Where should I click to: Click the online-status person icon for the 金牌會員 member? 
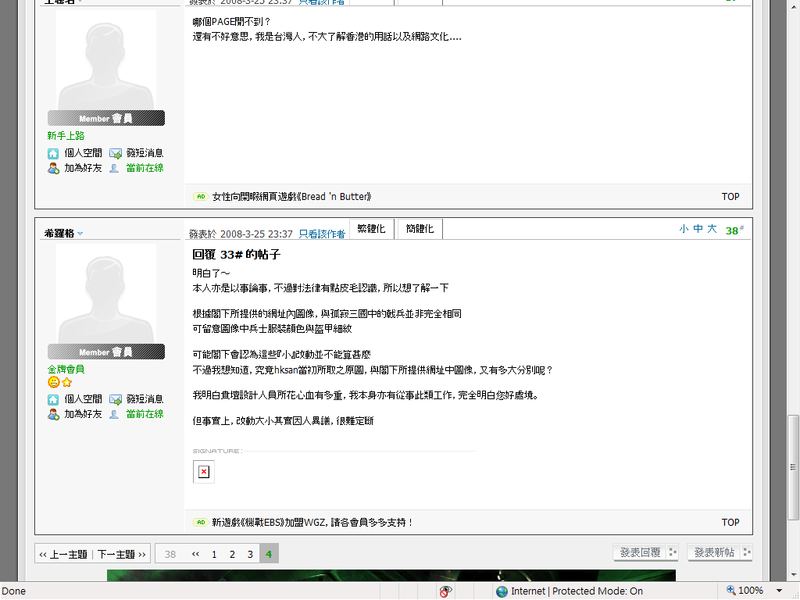click(114, 414)
